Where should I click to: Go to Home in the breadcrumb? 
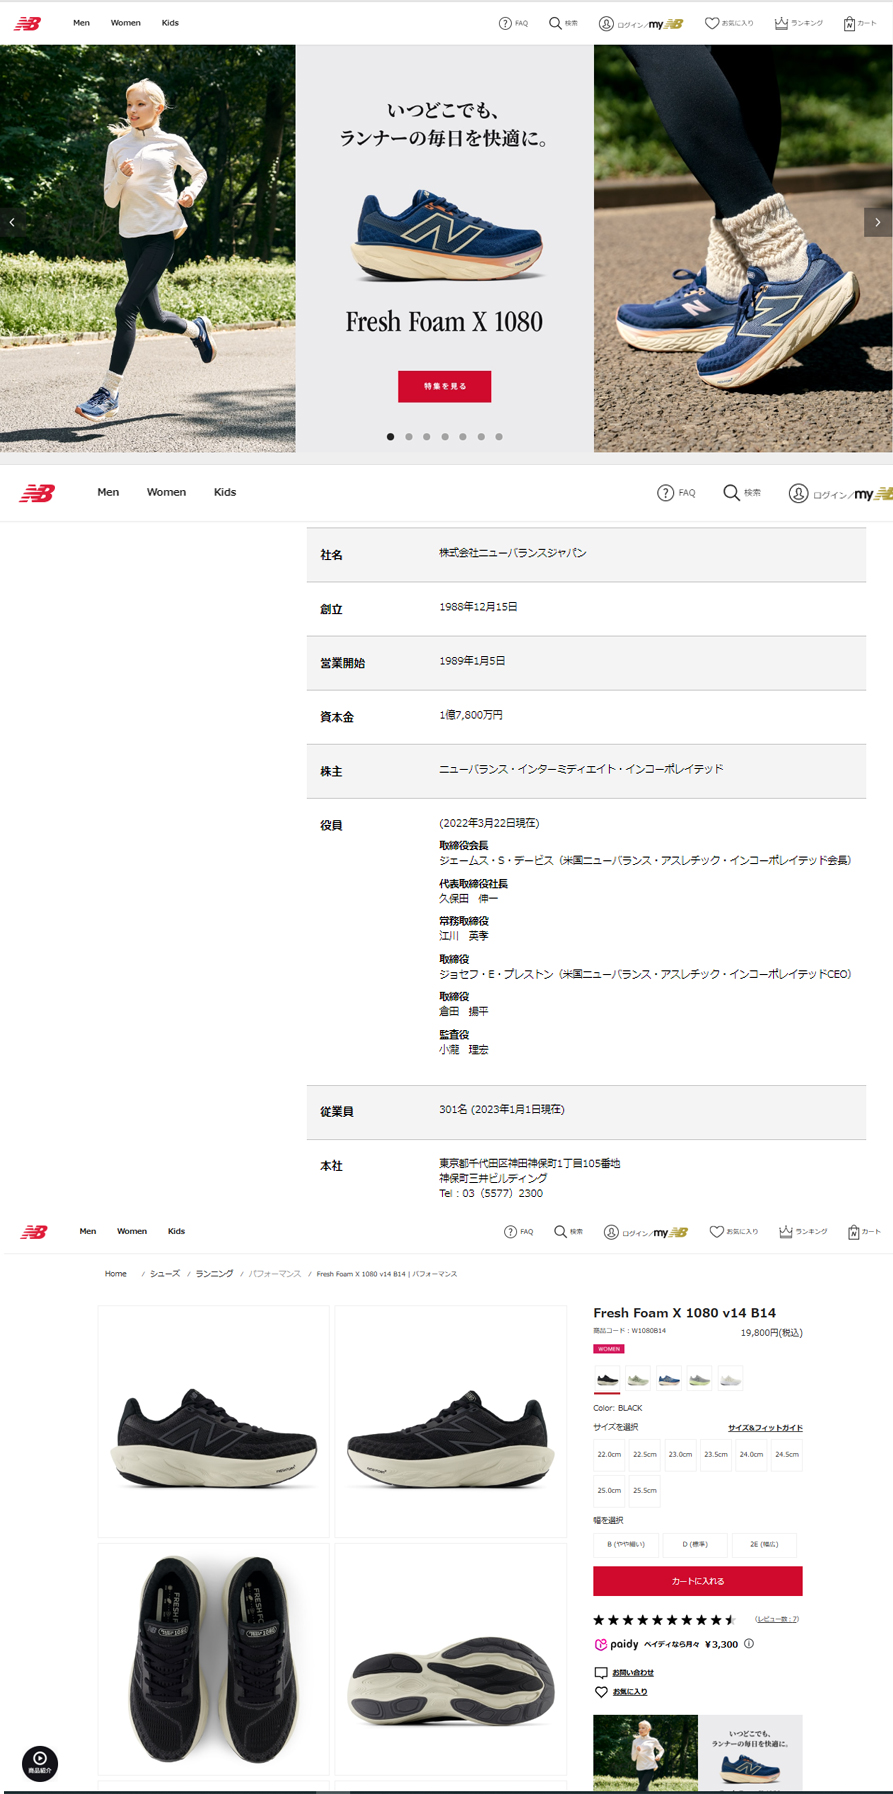click(116, 1274)
